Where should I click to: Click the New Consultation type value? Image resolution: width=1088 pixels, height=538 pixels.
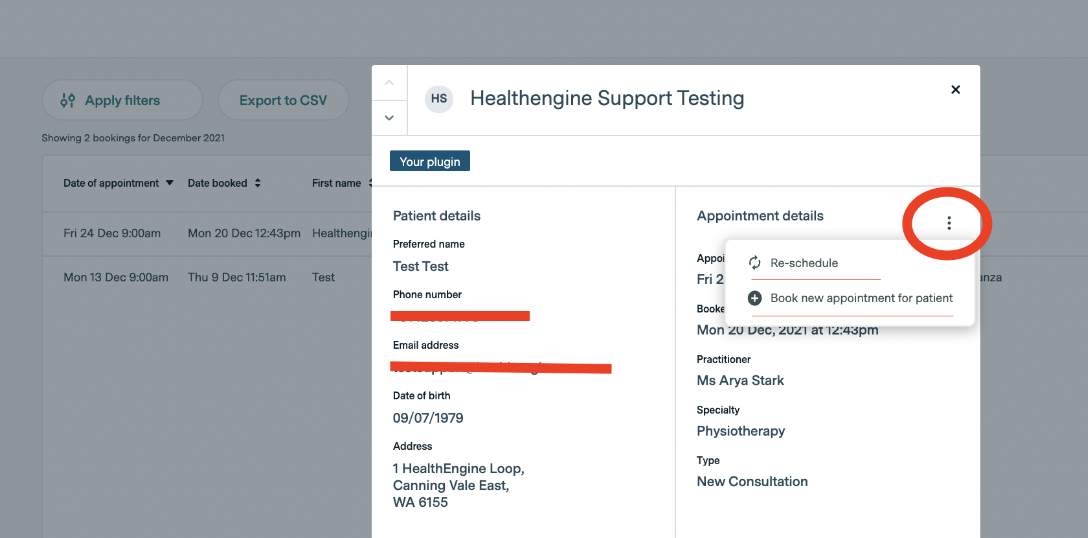coord(752,481)
